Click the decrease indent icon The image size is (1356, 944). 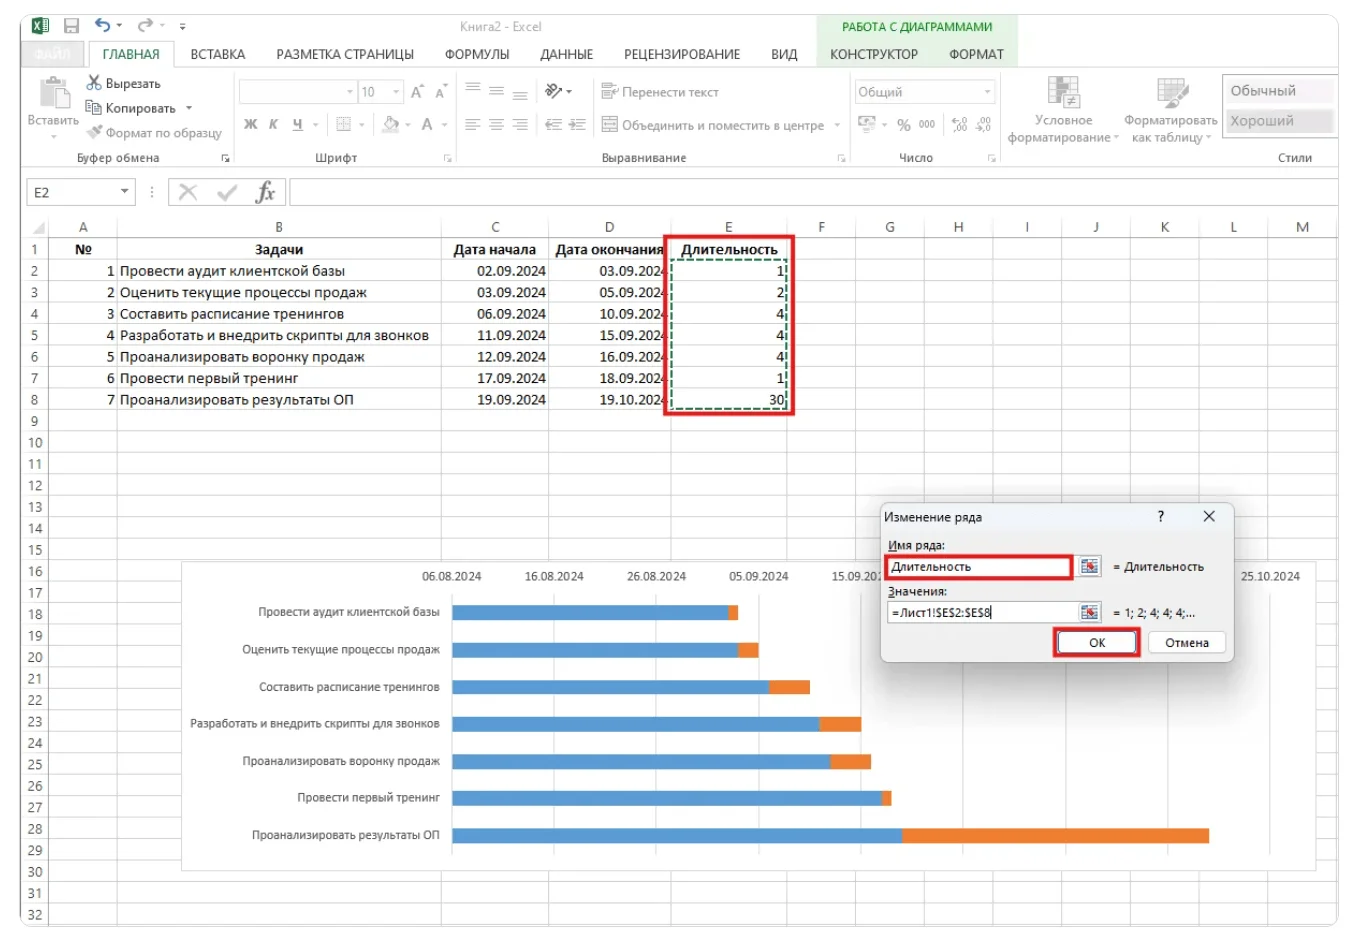[x=553, y=125]
